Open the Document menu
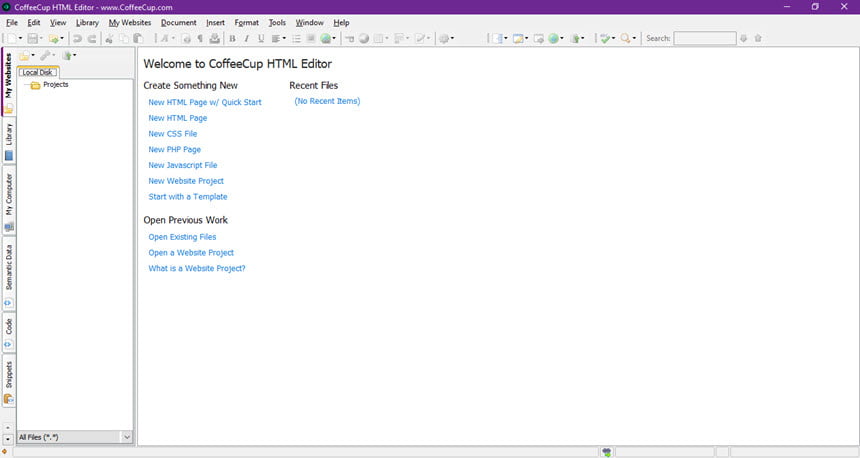 coord(179,22)
